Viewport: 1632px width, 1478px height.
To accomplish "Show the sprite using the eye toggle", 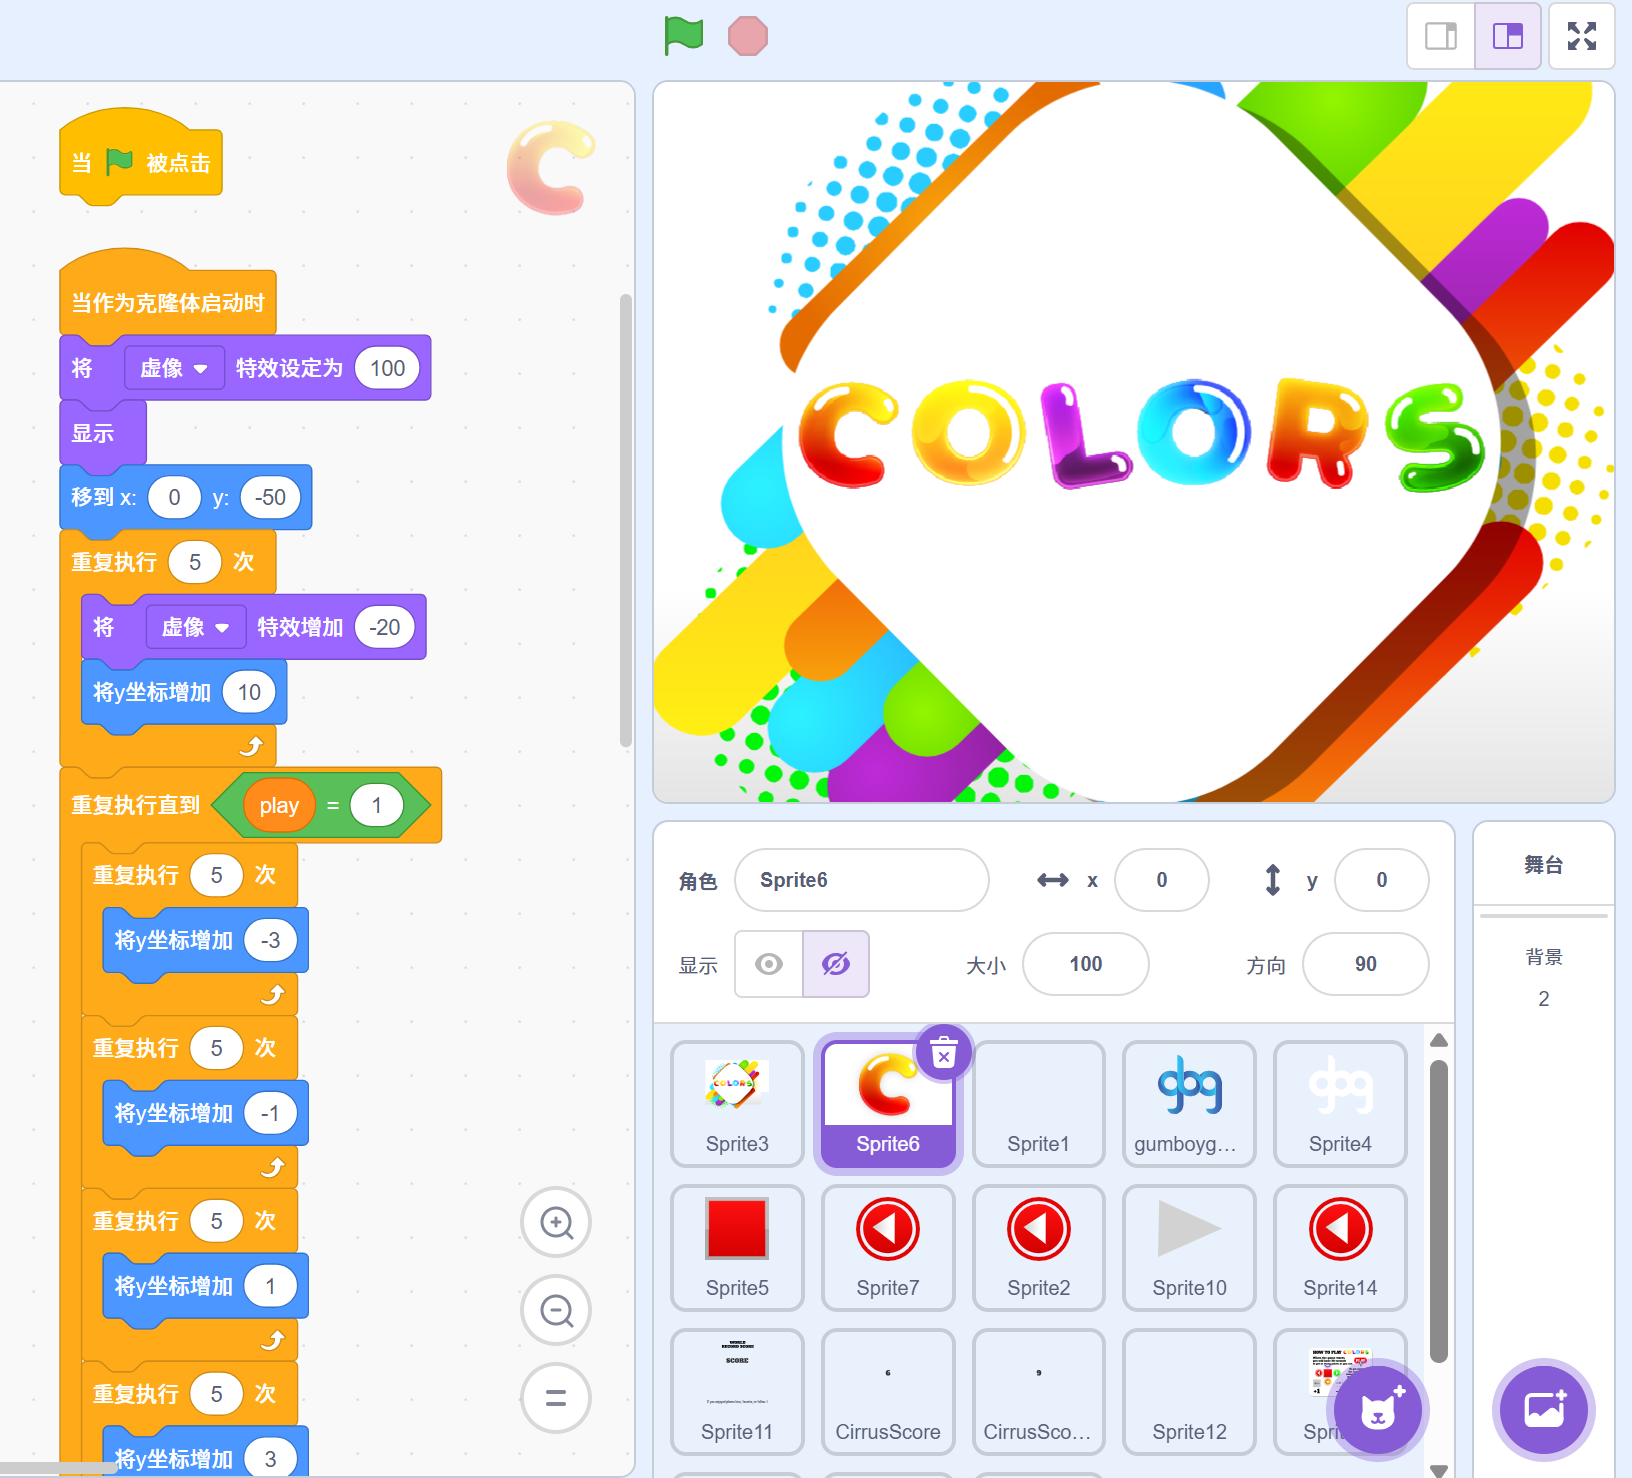I will tap(769, 964).
